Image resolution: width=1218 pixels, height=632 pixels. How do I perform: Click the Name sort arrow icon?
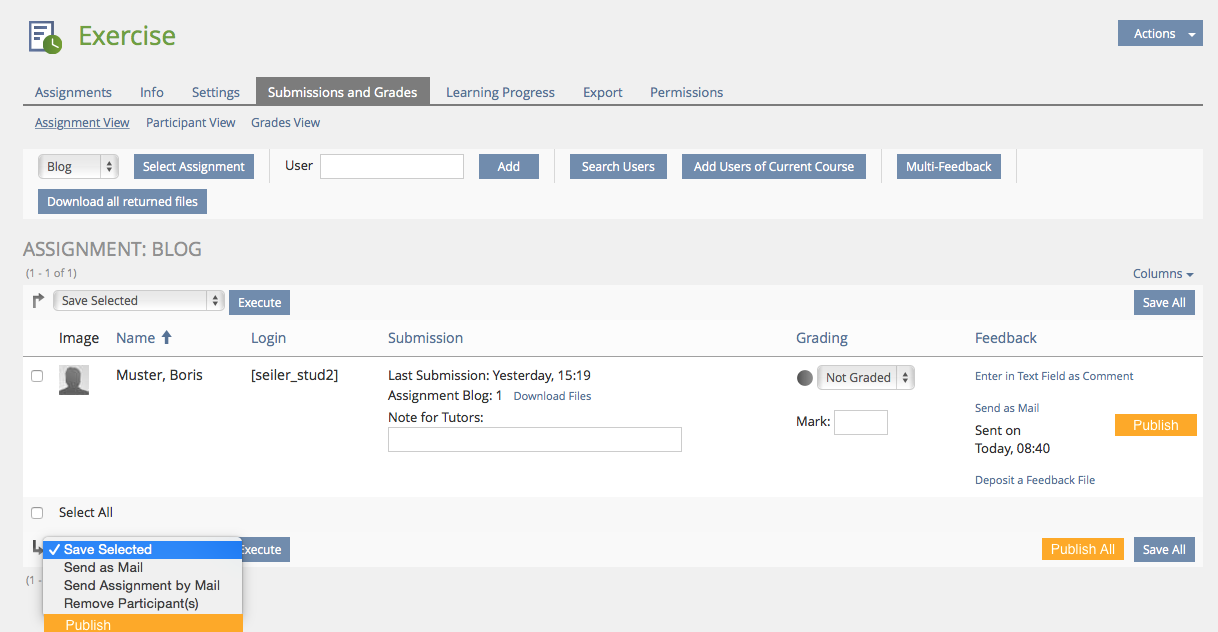pos(167,338)
